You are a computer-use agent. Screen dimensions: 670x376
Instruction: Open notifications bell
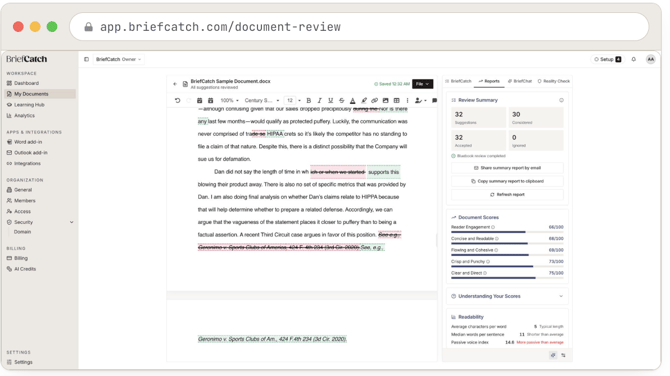[634, 59]
